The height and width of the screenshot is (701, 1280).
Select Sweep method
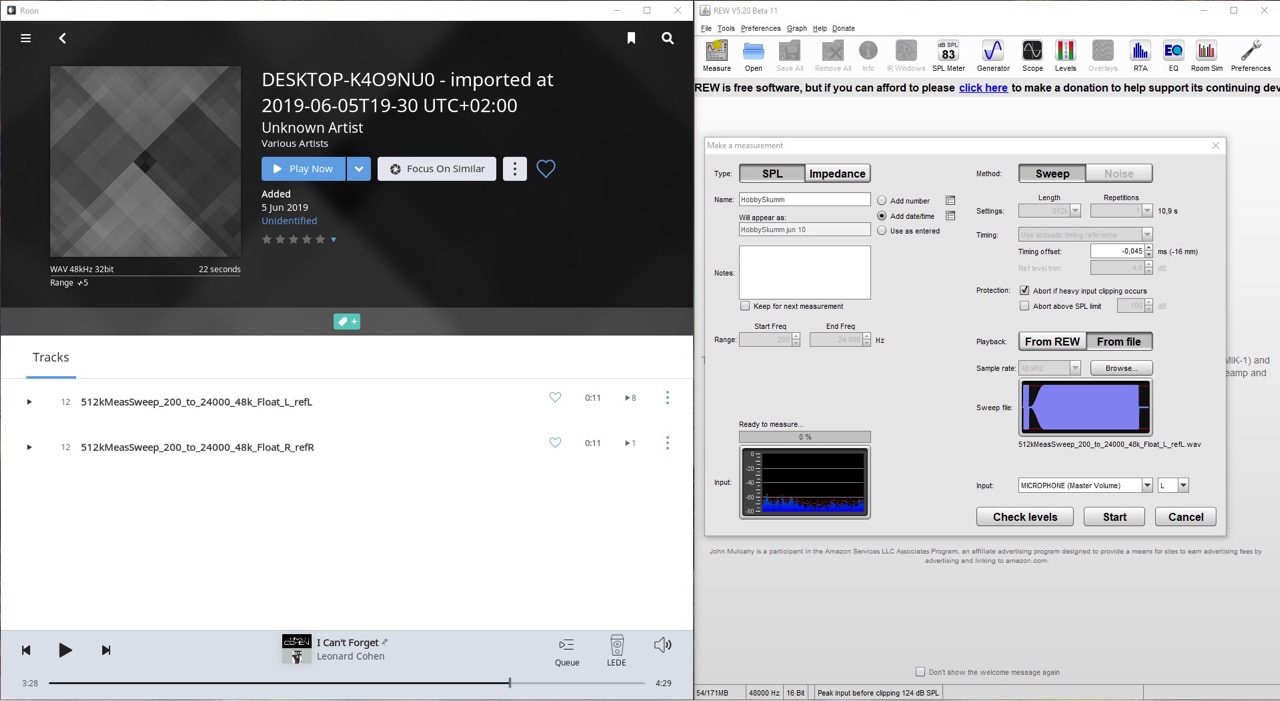pyautogui.click(x=1052, y=174)
